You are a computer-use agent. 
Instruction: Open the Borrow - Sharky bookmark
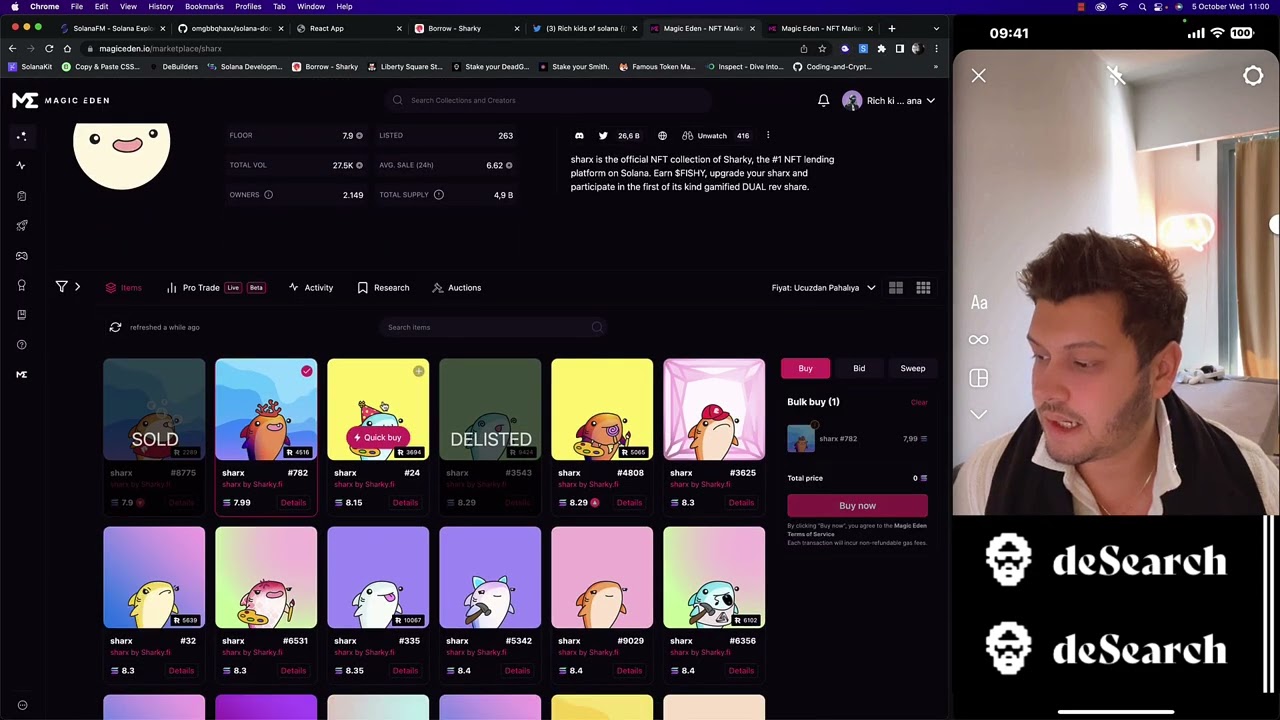point(325,67)
